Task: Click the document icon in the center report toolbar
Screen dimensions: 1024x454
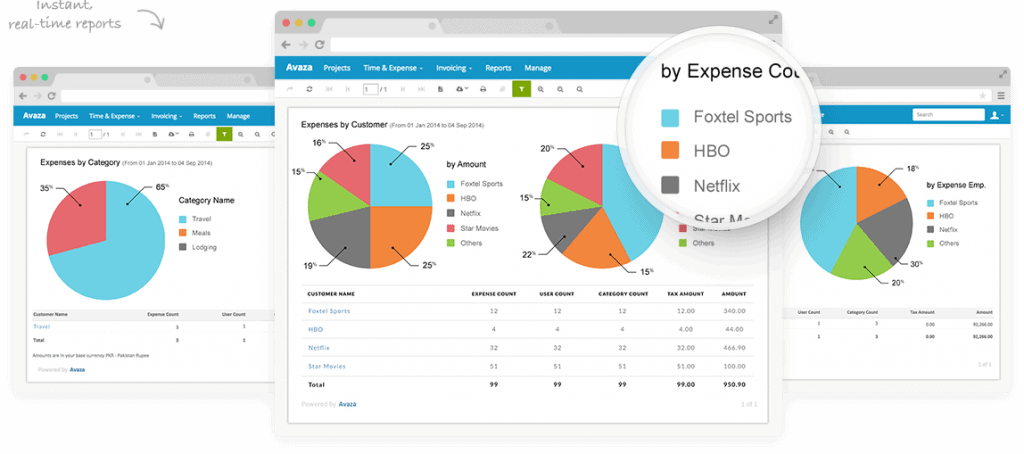Action: click(x=440, y=89)
